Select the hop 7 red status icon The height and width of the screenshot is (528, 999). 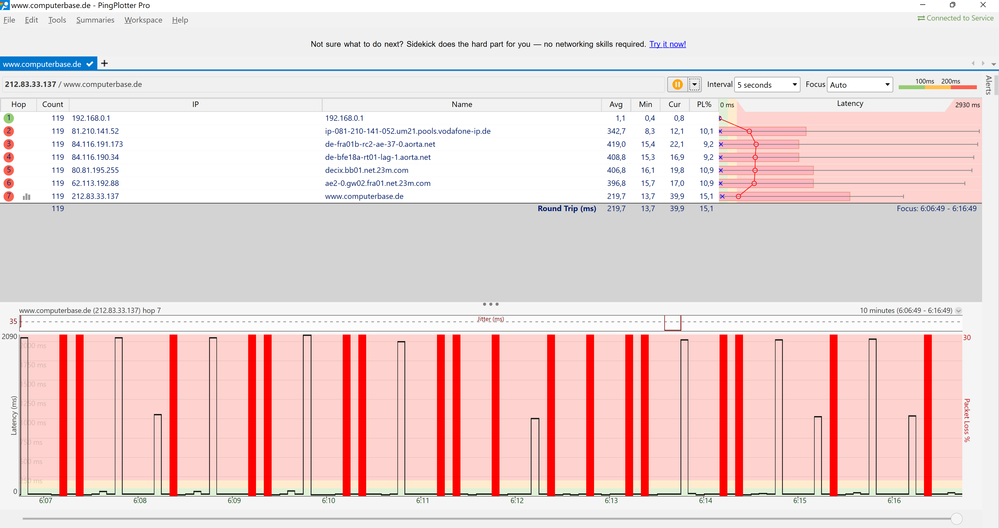coord(8,196)
